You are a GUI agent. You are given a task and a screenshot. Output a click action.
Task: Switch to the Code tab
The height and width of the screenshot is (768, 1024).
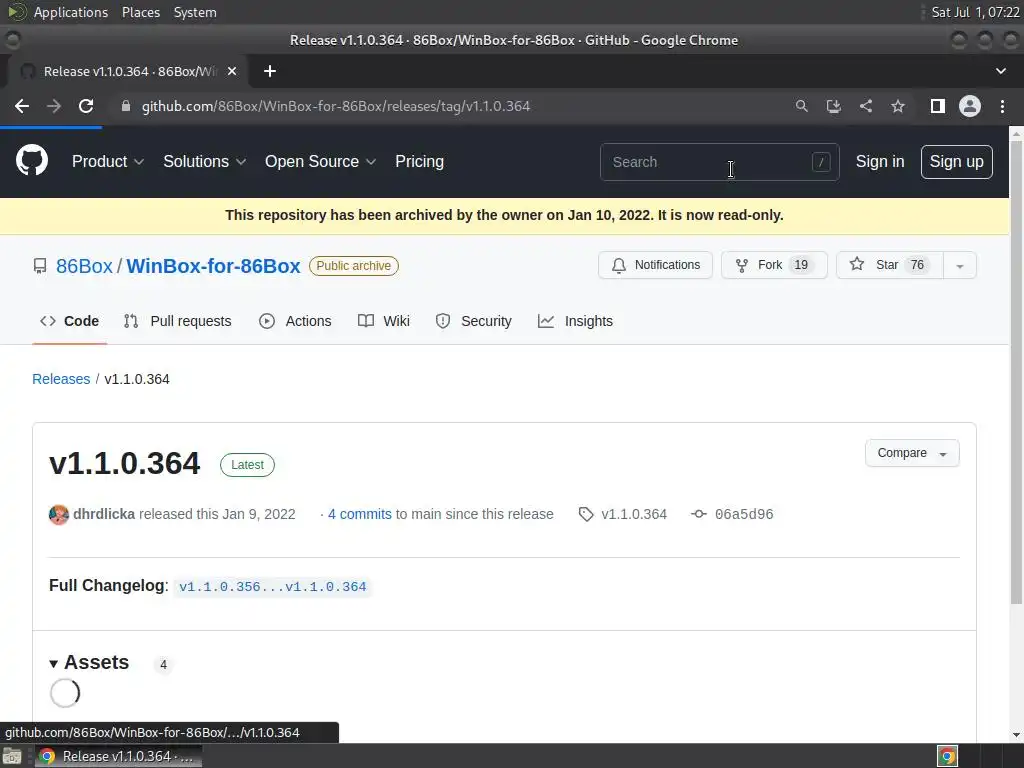69,321
